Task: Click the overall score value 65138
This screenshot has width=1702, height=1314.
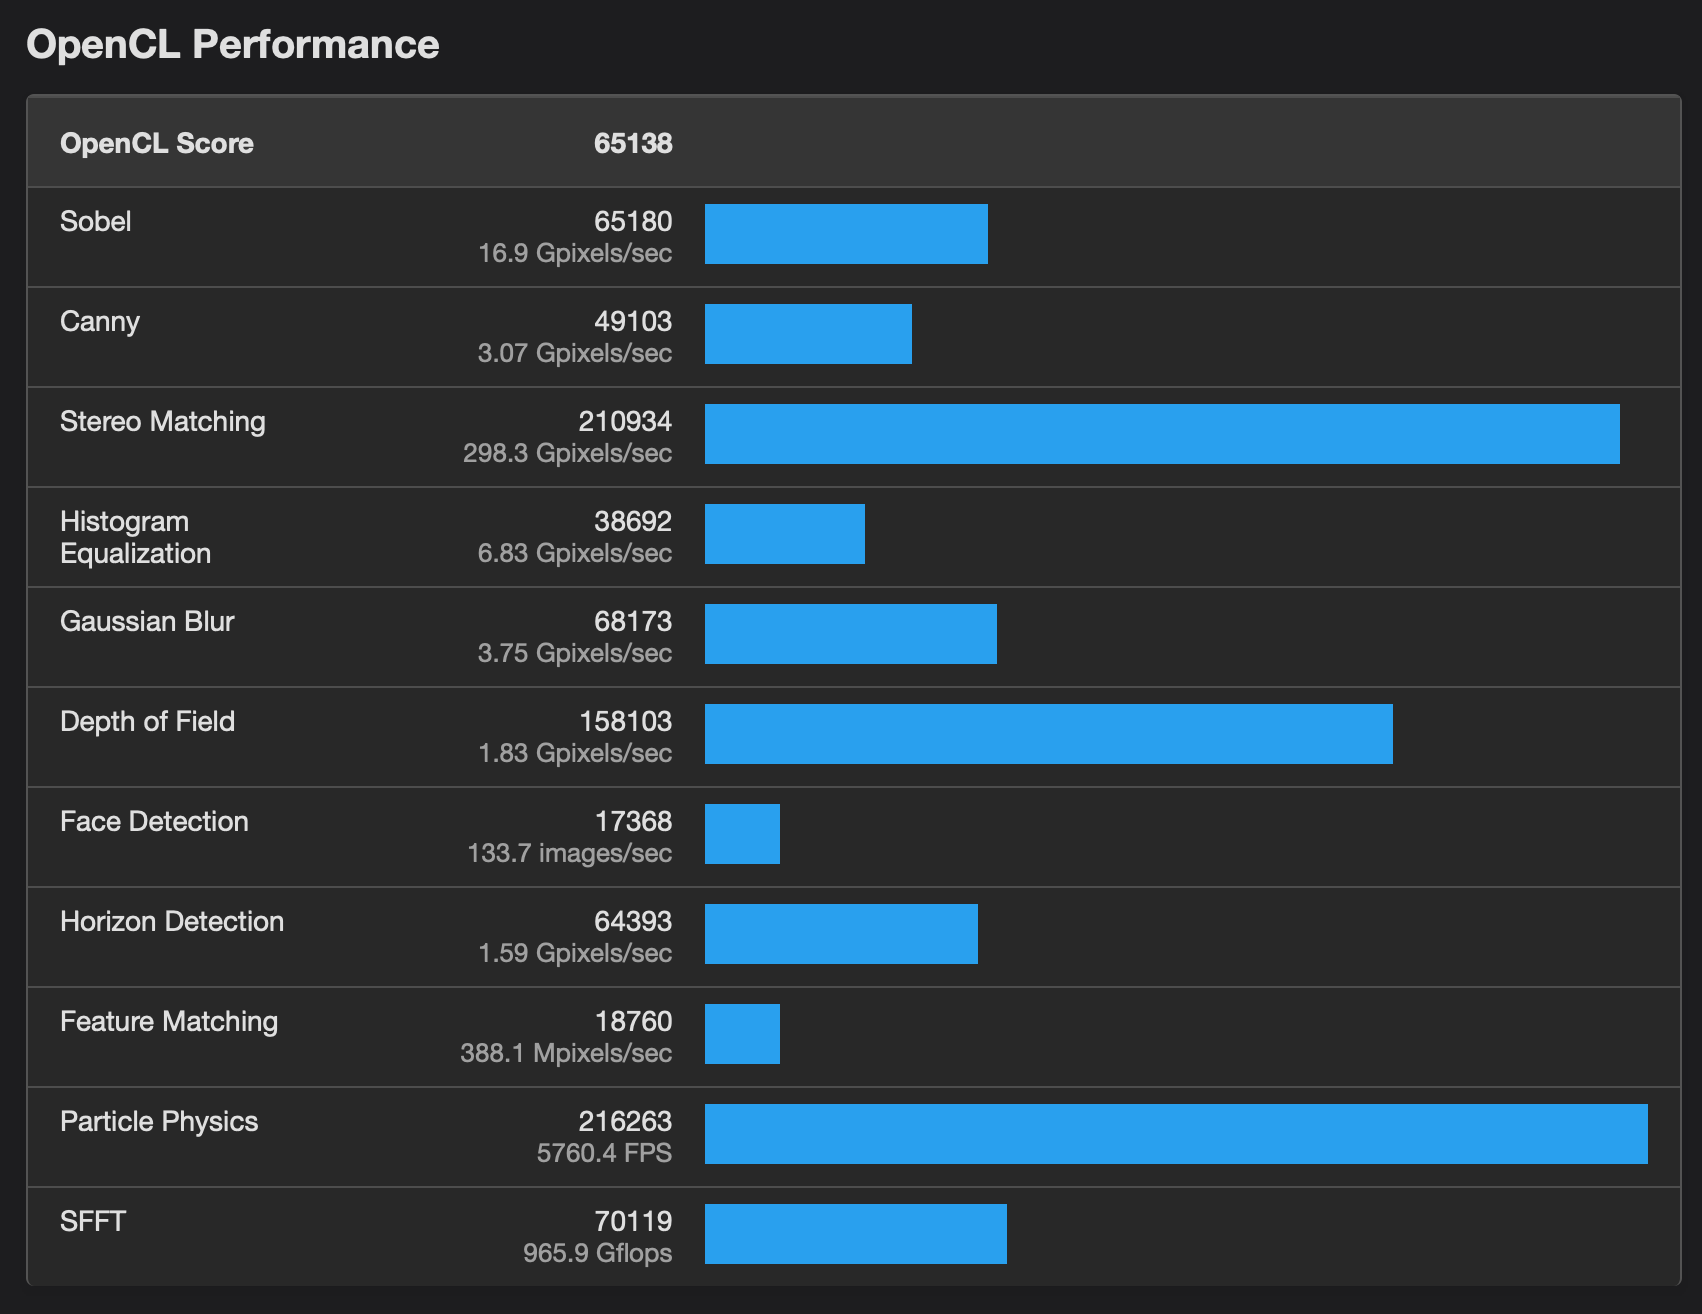Action: (632, 144)
